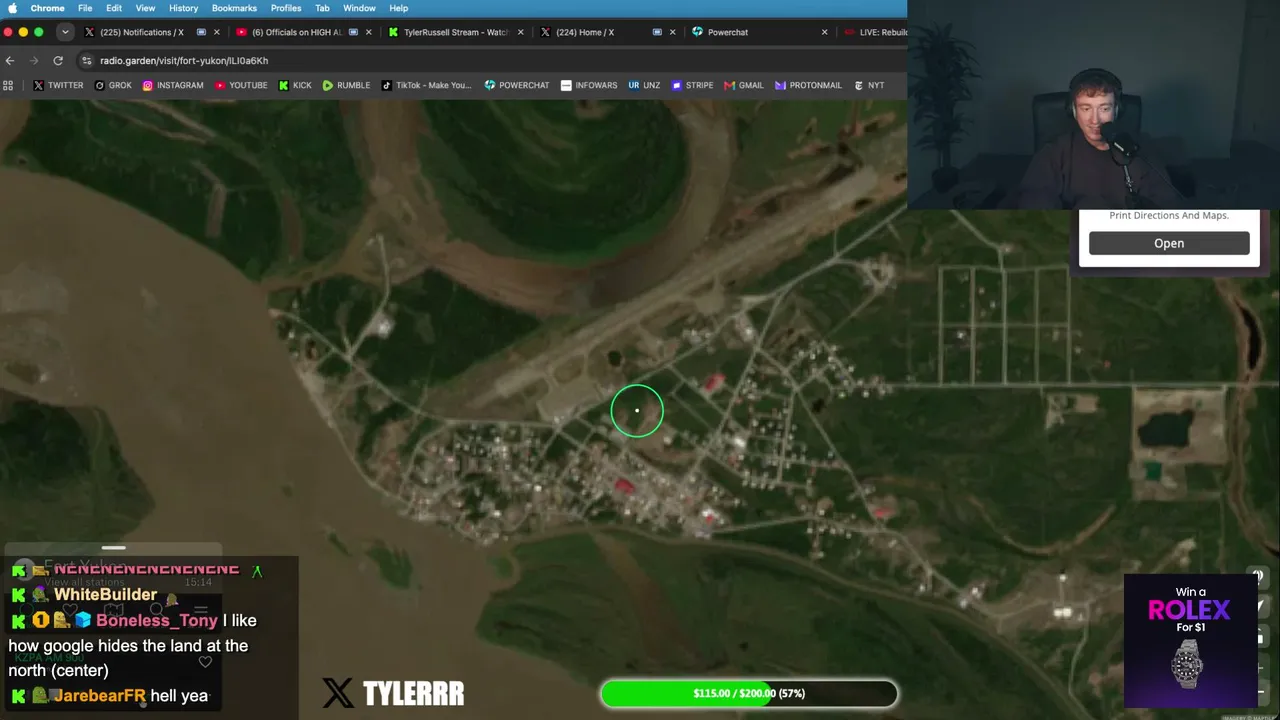Open the Window menu
The height and width of the screenshot is (720, 1280).
coord(360,8)
